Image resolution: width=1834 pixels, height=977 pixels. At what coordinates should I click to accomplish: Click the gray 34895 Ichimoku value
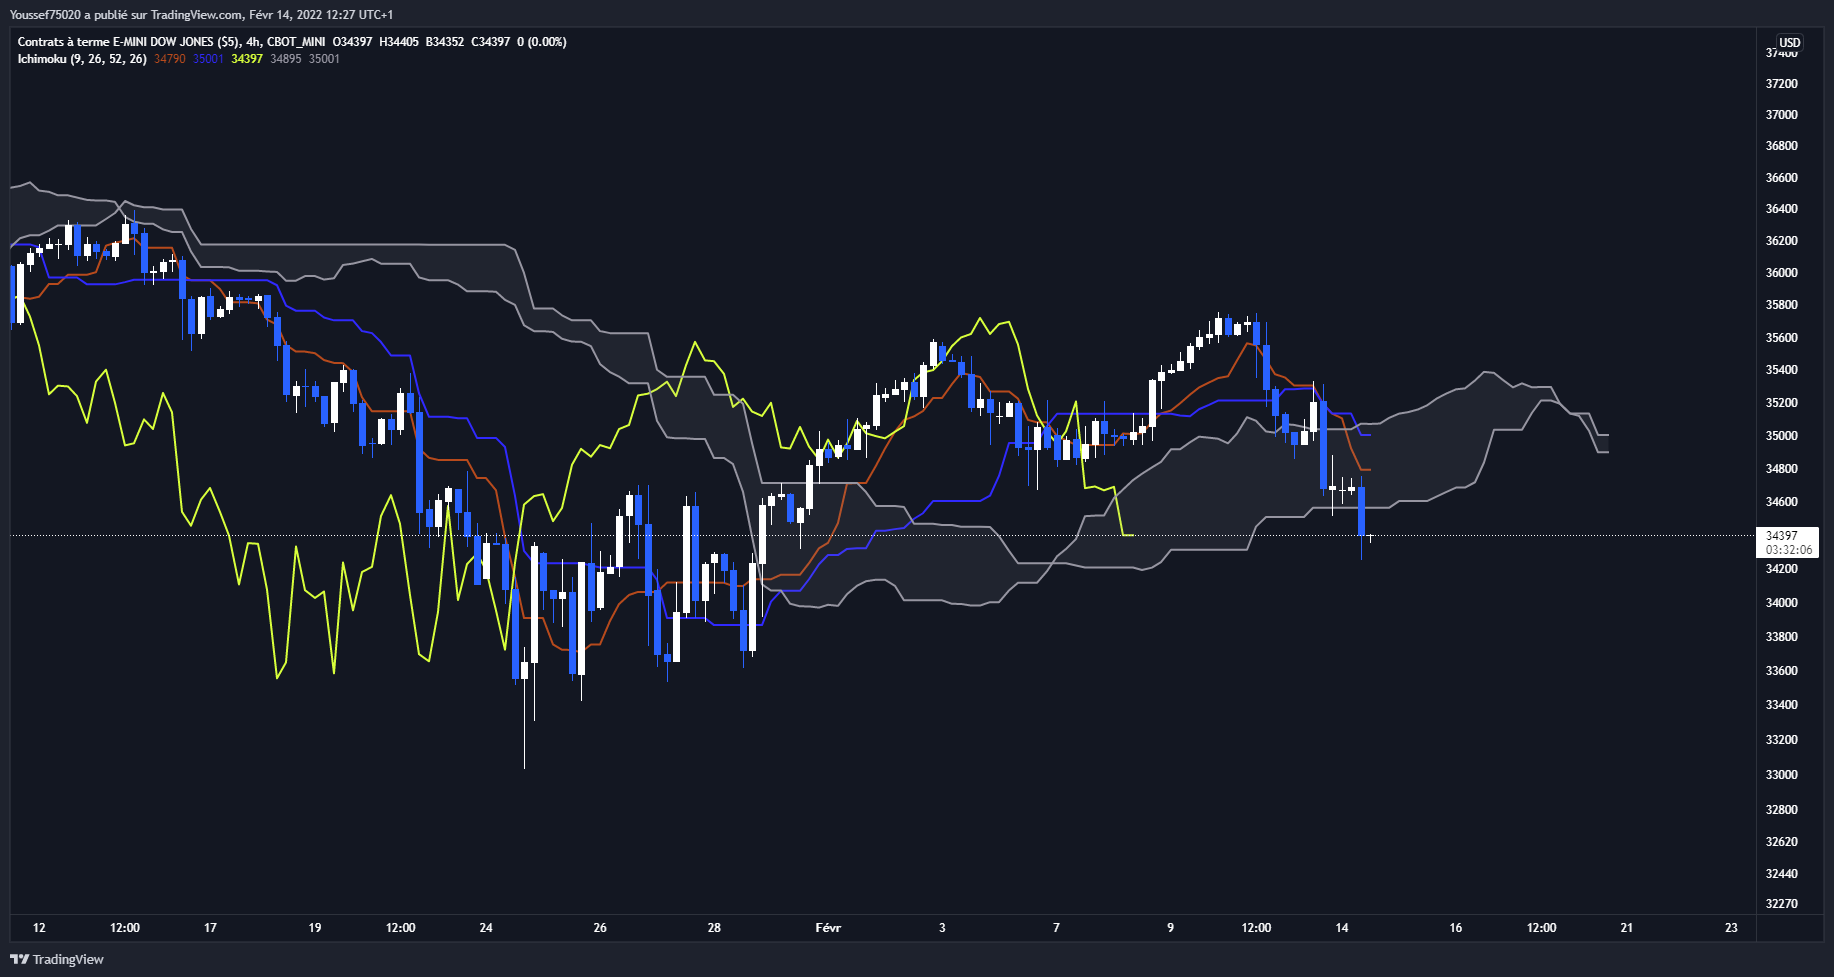[286, 59]
